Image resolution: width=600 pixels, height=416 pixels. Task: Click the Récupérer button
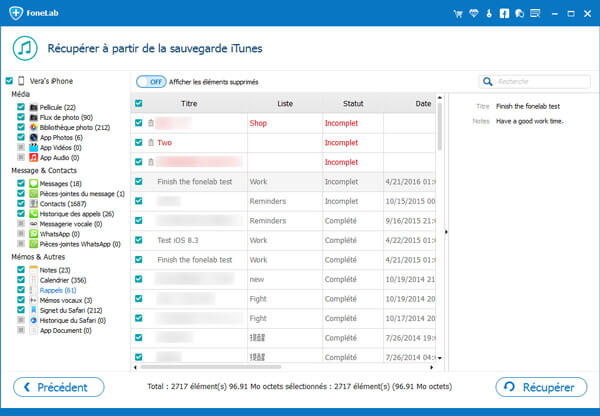point(541,387)
